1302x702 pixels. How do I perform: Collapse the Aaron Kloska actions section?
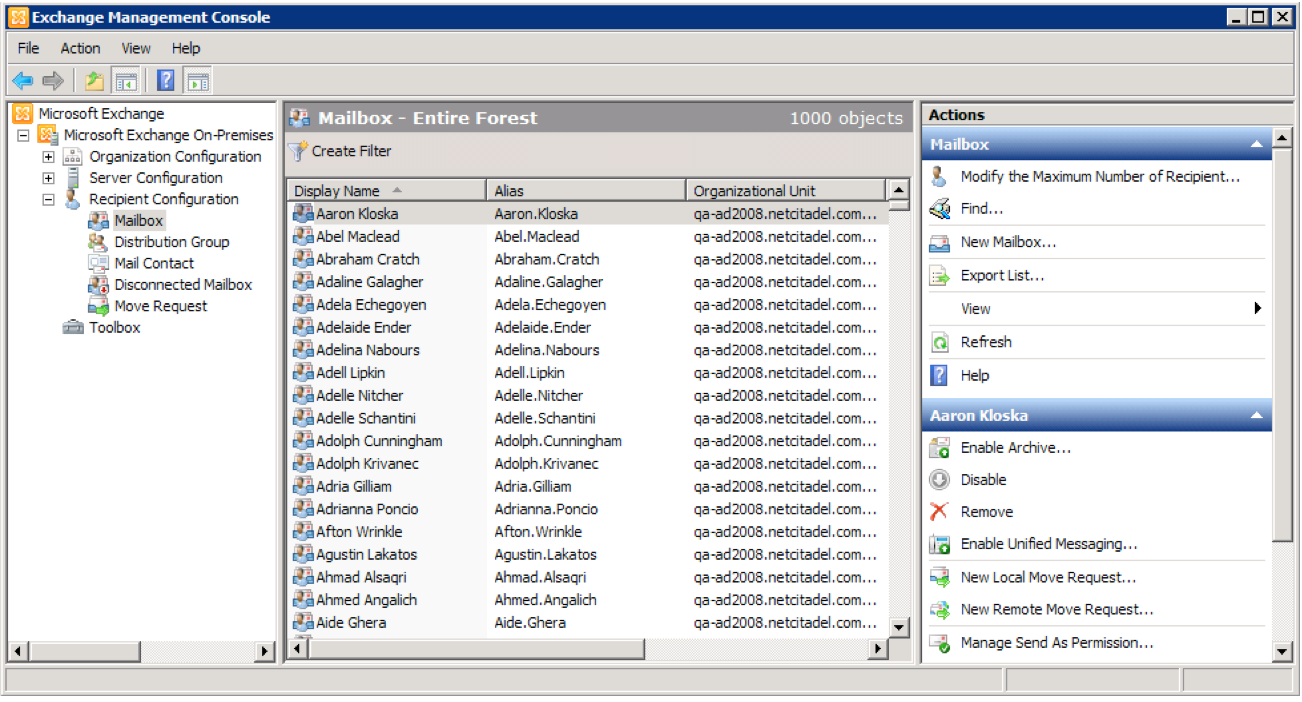click(1256, 416)
